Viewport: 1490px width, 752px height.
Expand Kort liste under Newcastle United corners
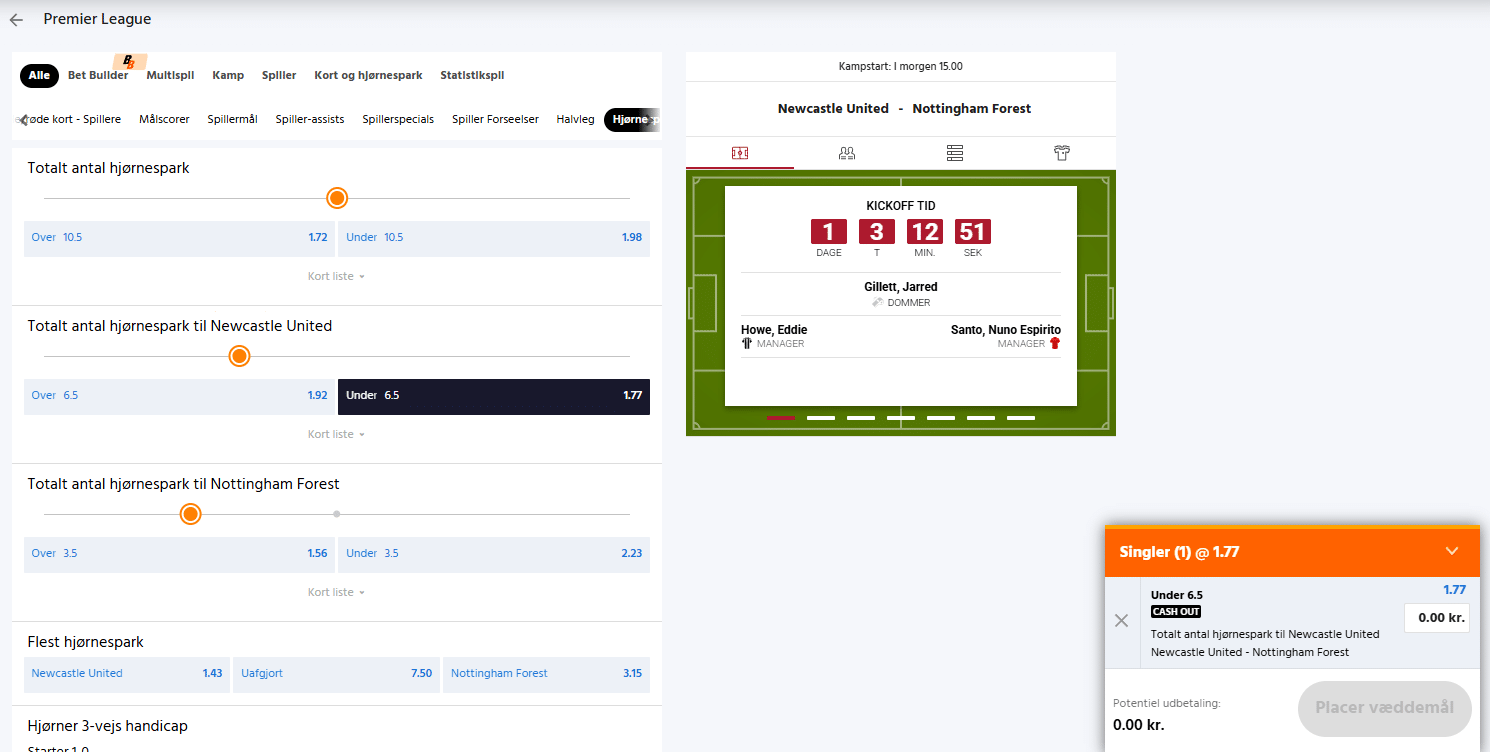coord(336,434)
